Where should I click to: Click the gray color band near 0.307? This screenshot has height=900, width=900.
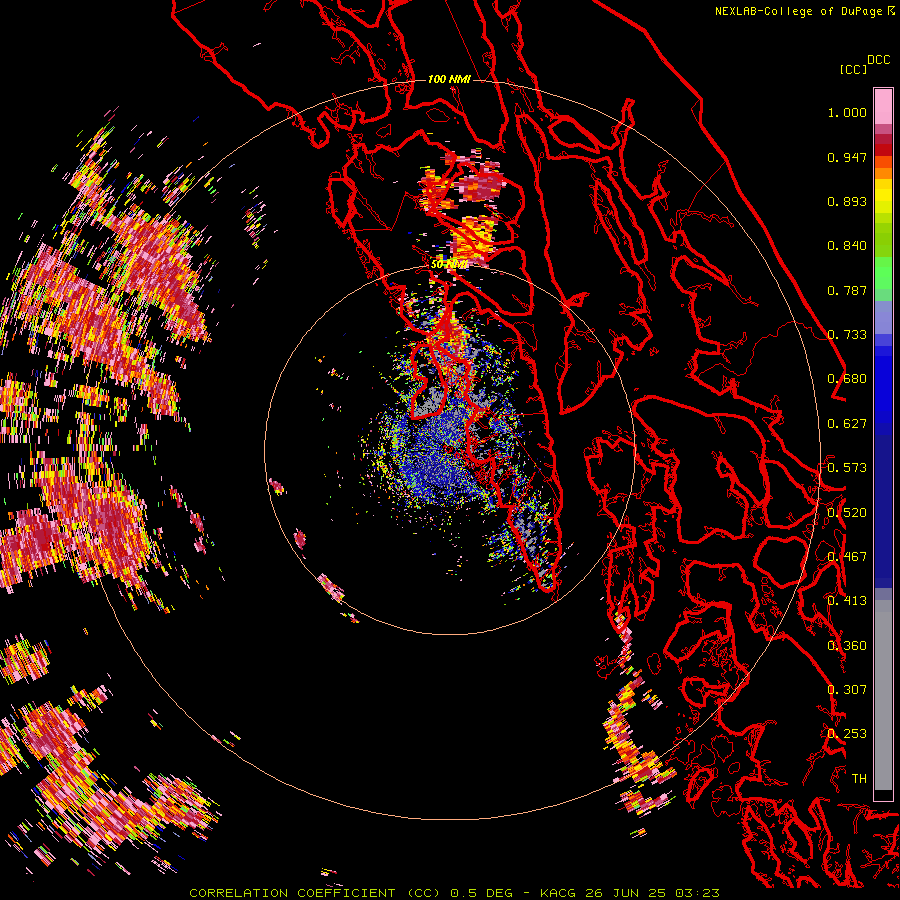pyautogui.click(x=883, y=695)
